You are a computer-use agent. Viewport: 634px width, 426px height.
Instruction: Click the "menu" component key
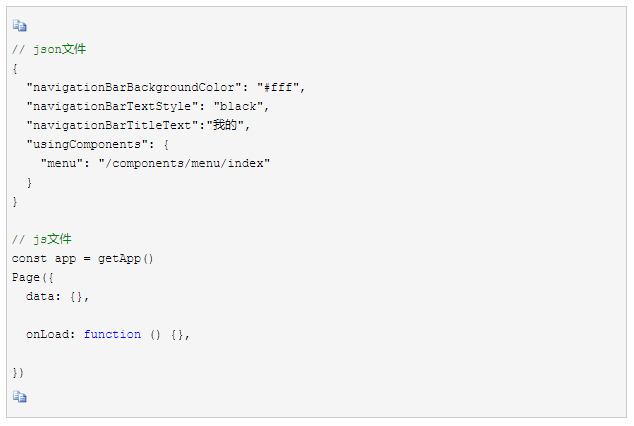61,163
